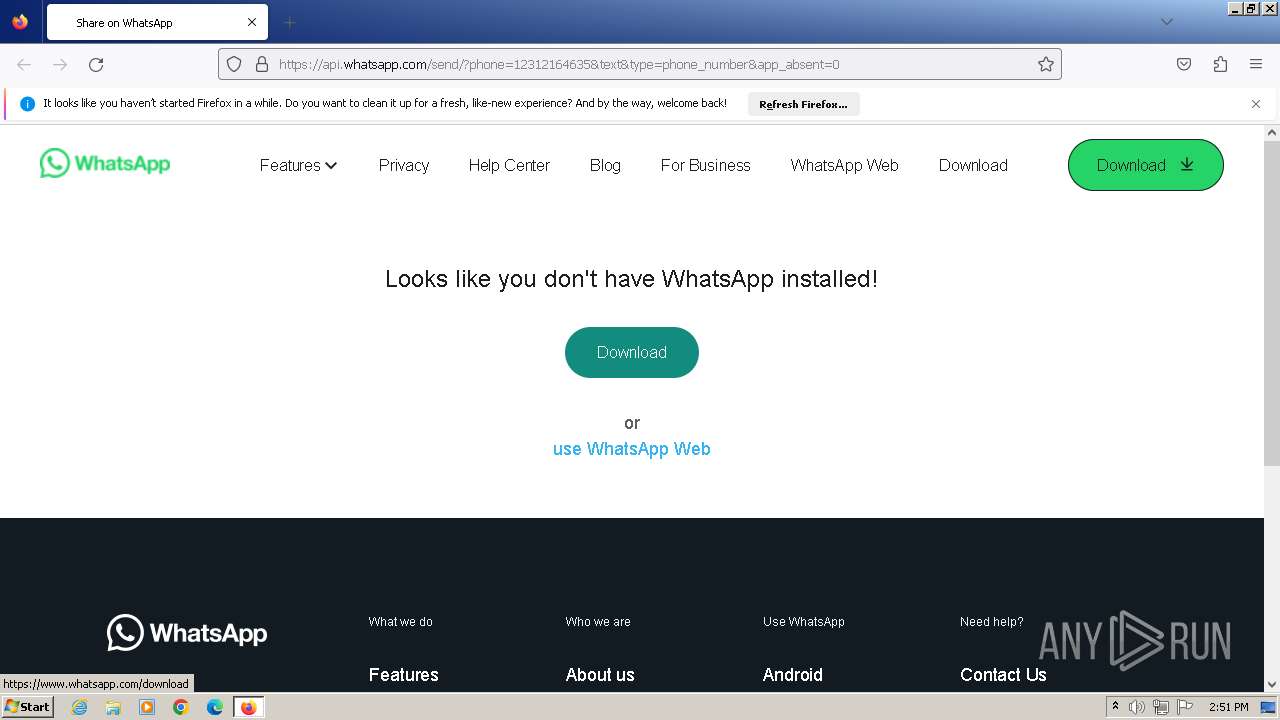Click the URL address bar
This screenshot has height=720, width=1280.
[640, 64]
